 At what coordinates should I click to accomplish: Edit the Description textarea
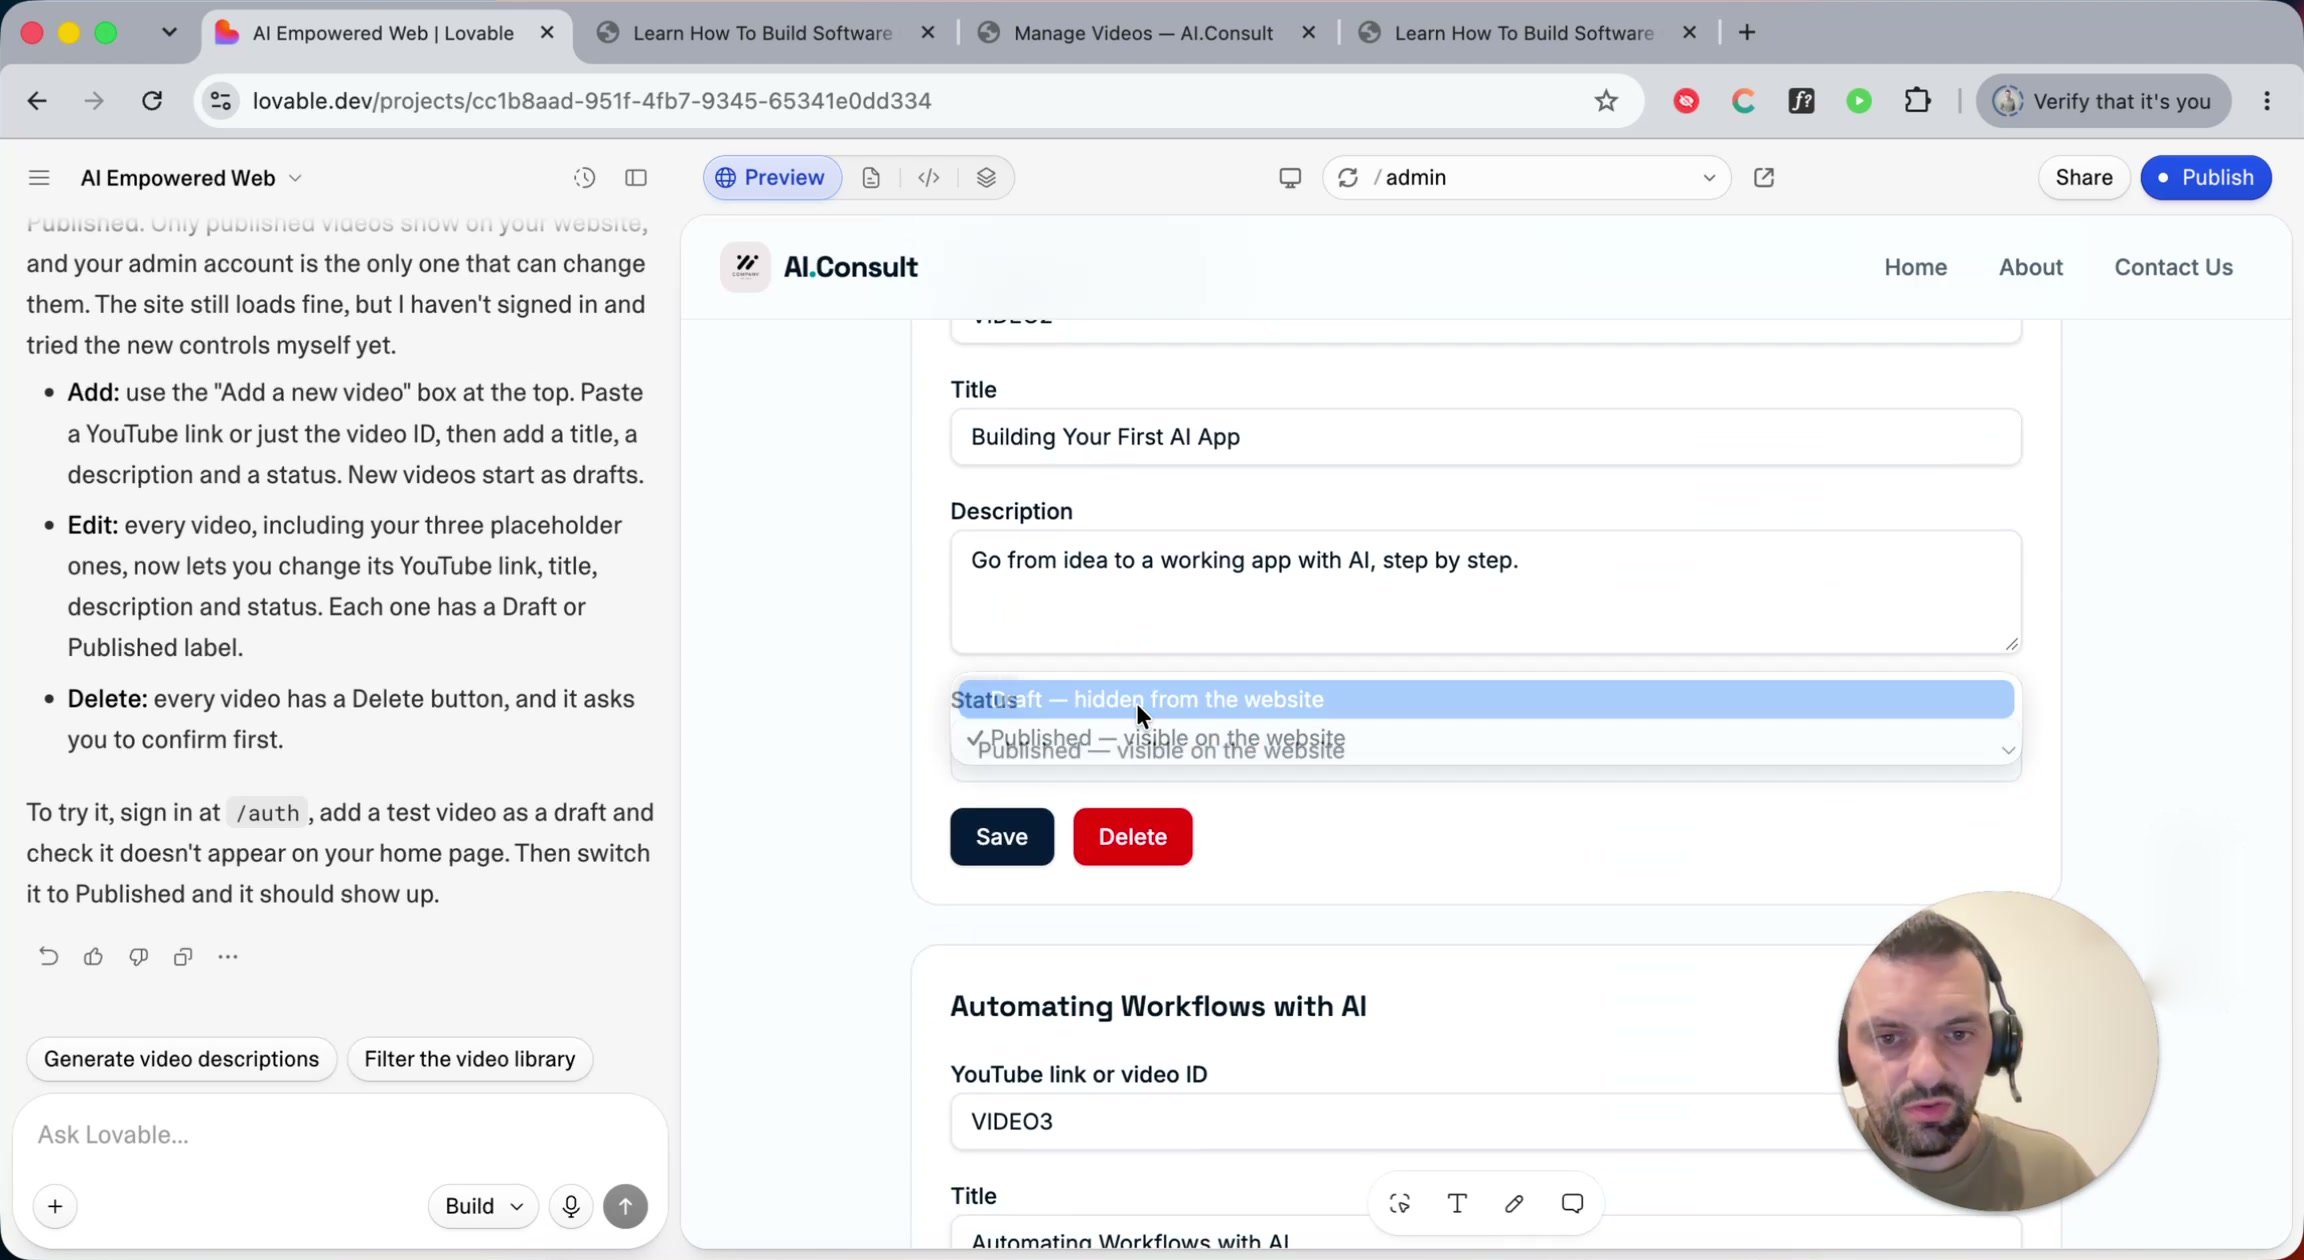[1485, 592]
